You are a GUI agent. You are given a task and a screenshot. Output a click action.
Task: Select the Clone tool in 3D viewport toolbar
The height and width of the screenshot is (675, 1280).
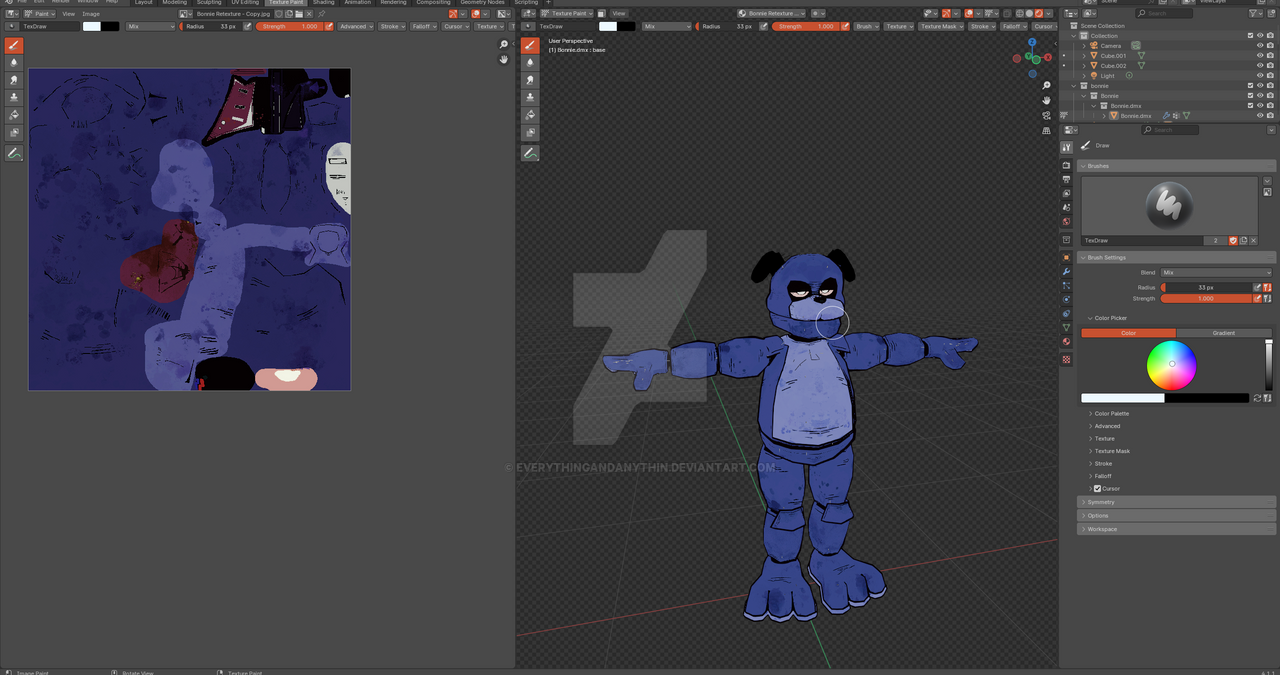[530, 96]
